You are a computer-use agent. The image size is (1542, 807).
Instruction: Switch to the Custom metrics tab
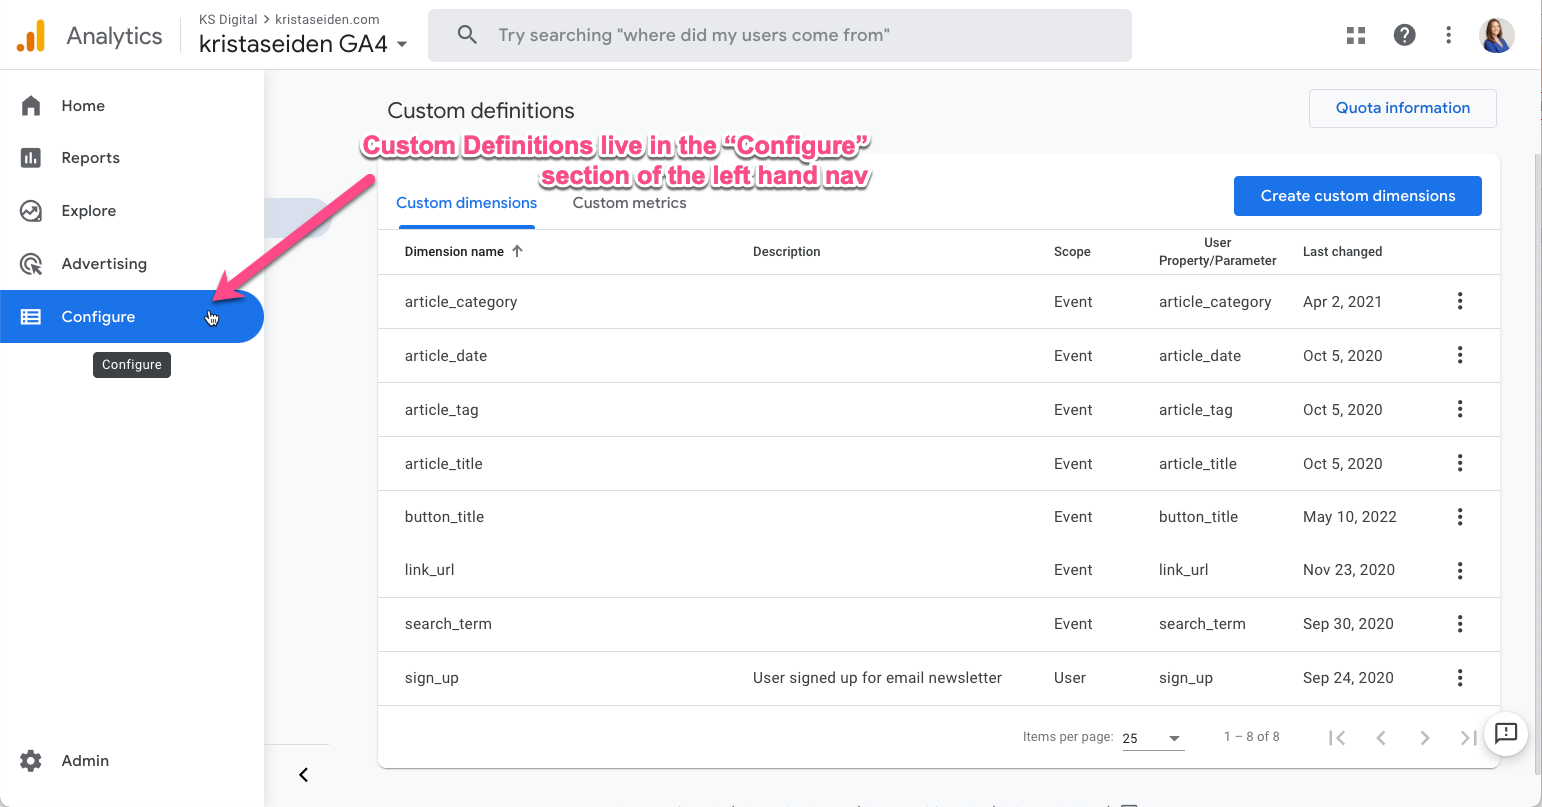tap(629, 203)
